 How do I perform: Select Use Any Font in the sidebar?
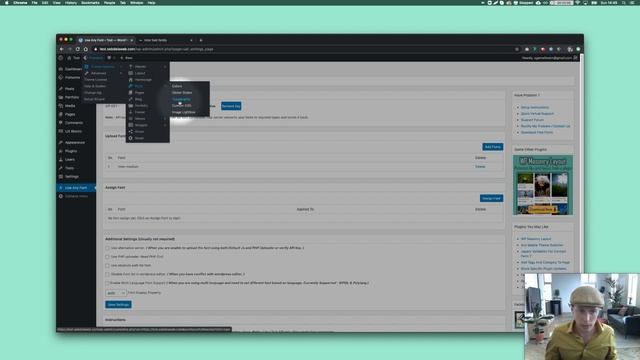point(76,188)
